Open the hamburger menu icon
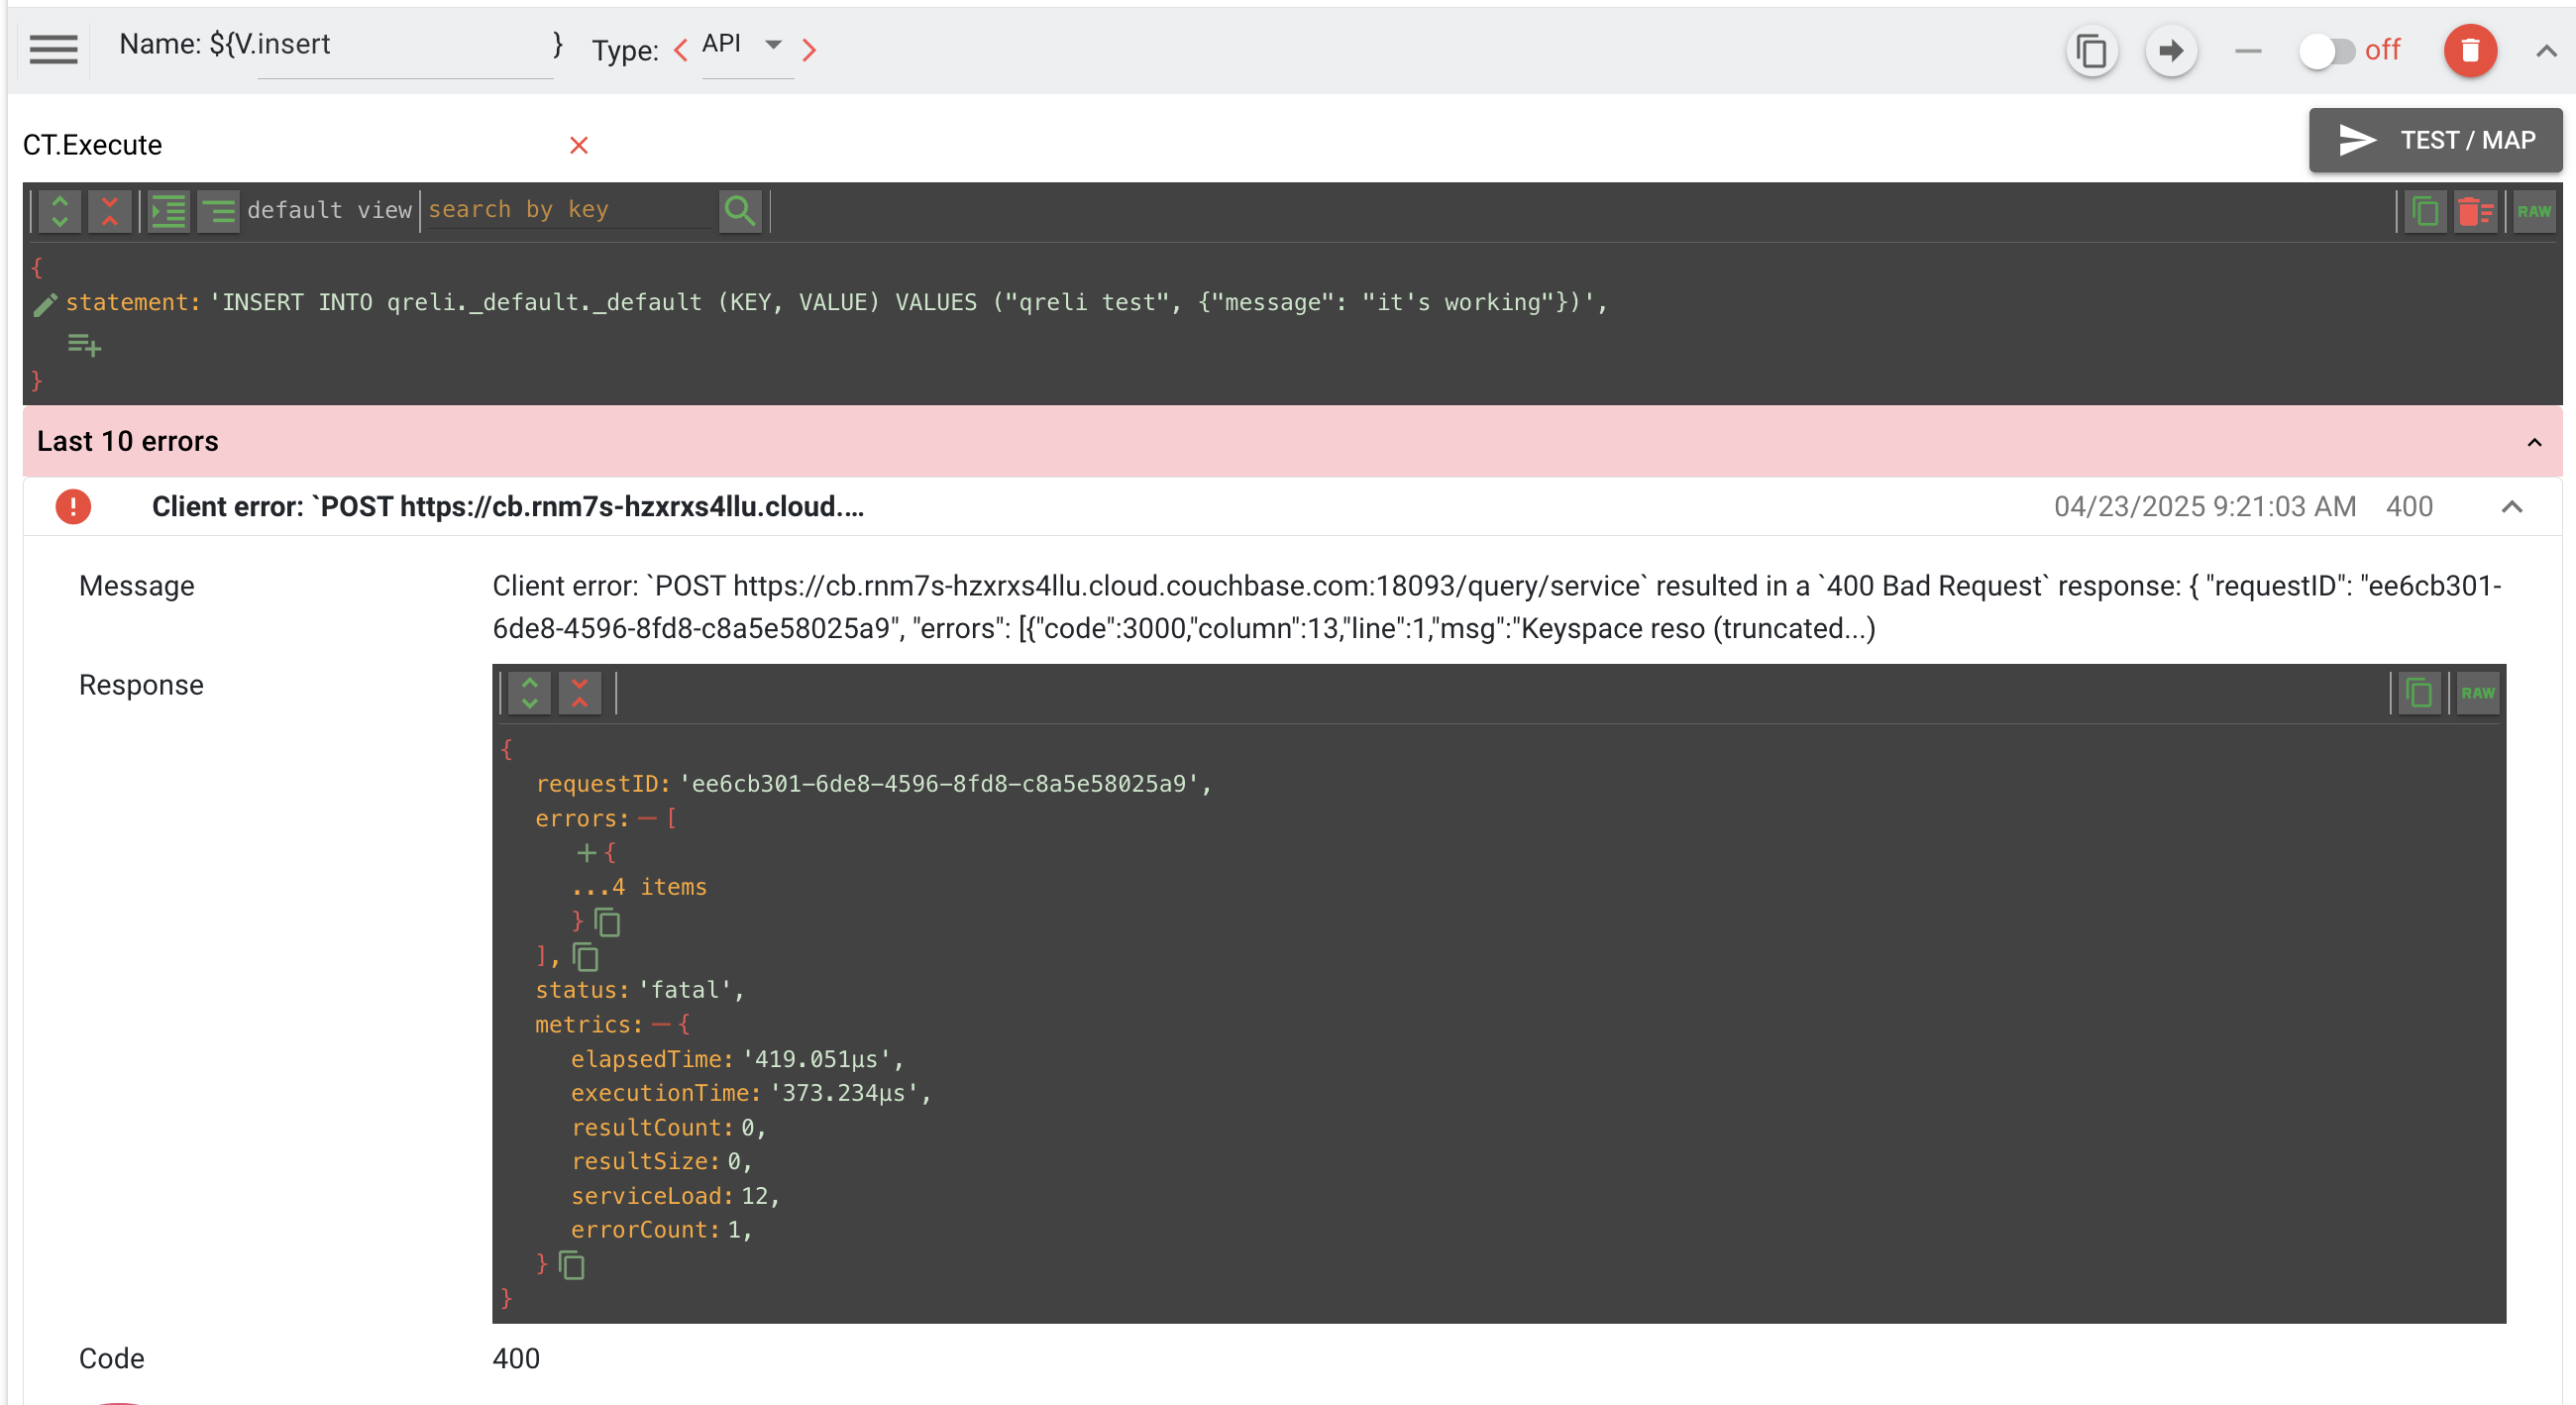The width and height of the screenshot is (2576, 1405). 54,49
